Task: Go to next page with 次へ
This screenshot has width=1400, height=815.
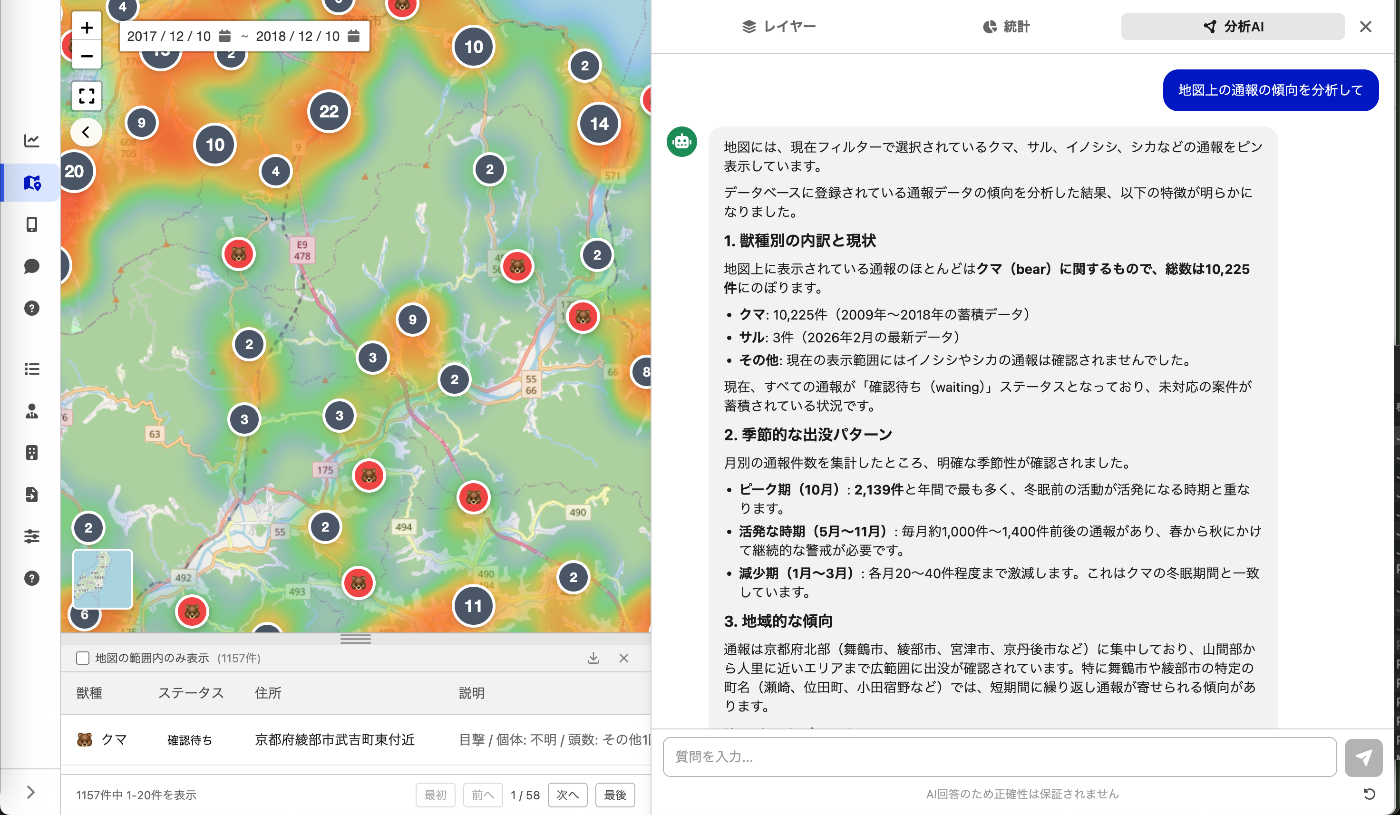Action: [568, 795]
